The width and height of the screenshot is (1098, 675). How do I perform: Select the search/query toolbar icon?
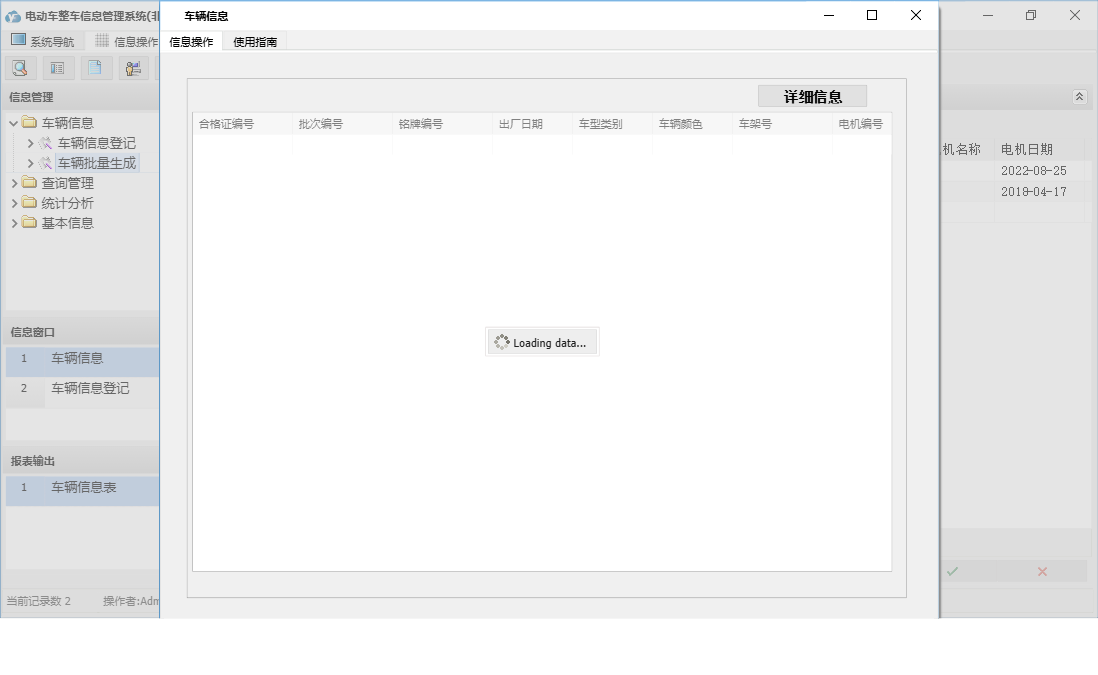(20, 67)
